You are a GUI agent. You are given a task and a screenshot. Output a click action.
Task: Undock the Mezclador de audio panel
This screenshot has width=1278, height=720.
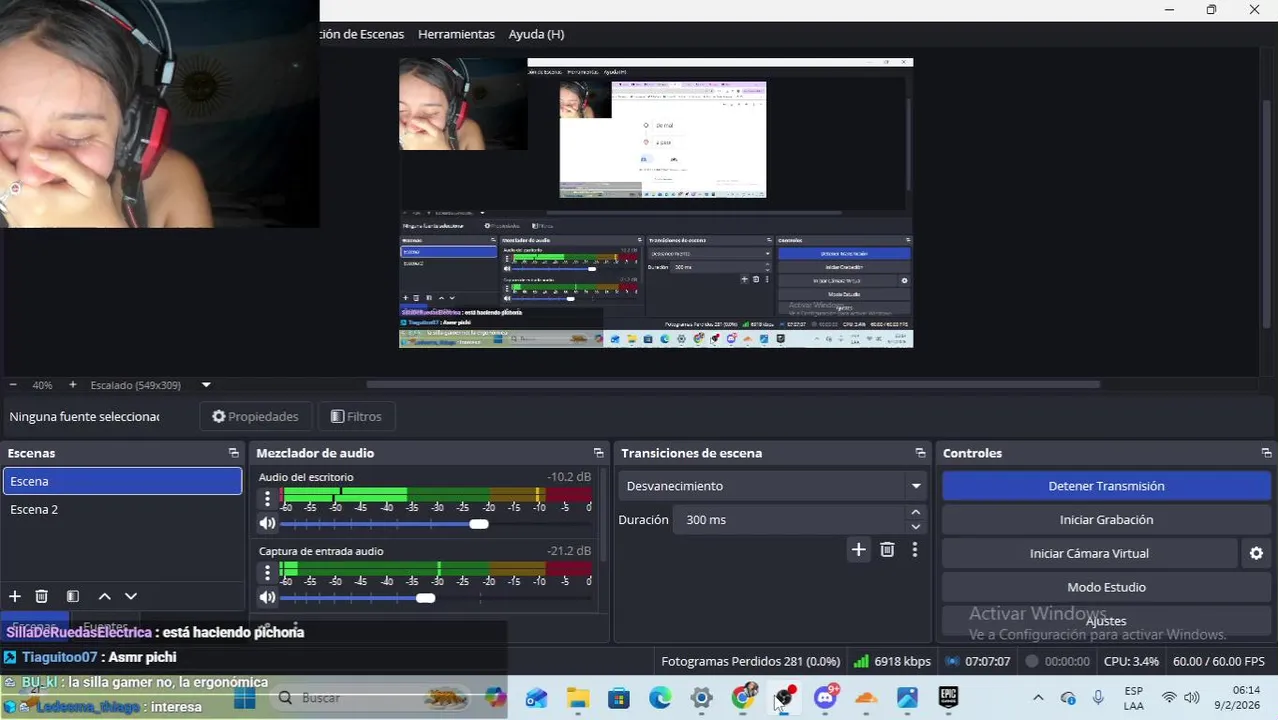tap(598, 453)
